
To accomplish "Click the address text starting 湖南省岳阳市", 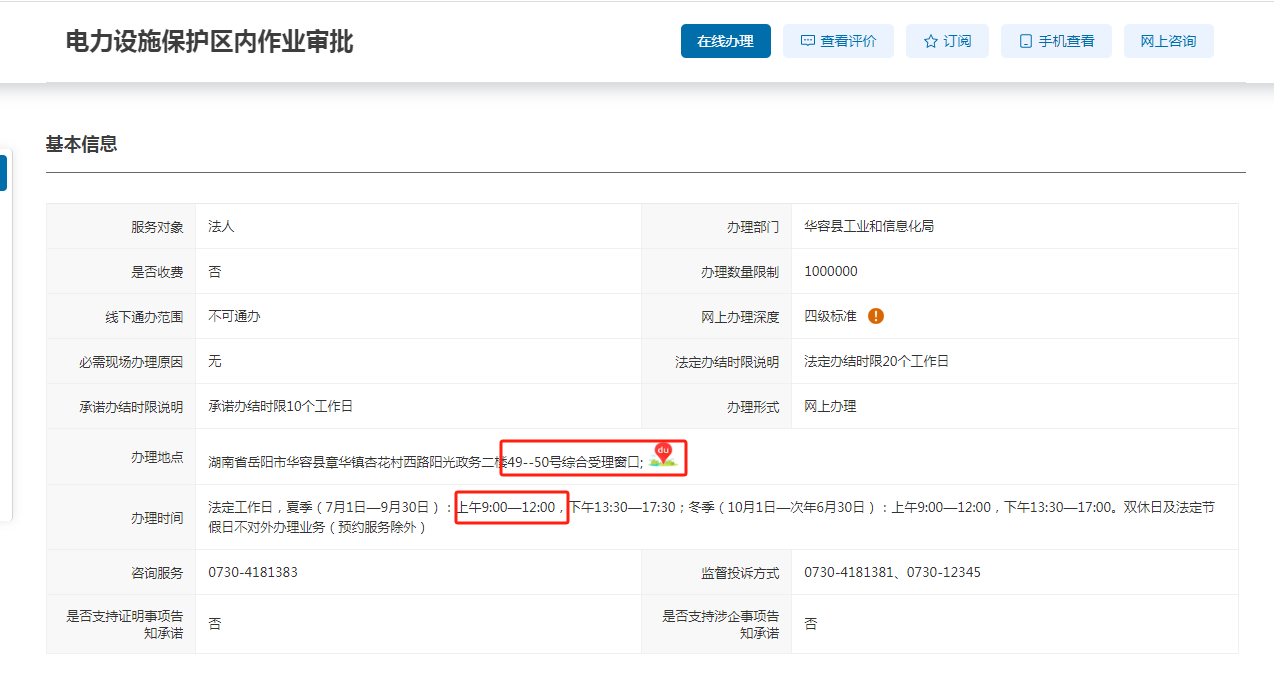I will (x=426, y=462).
